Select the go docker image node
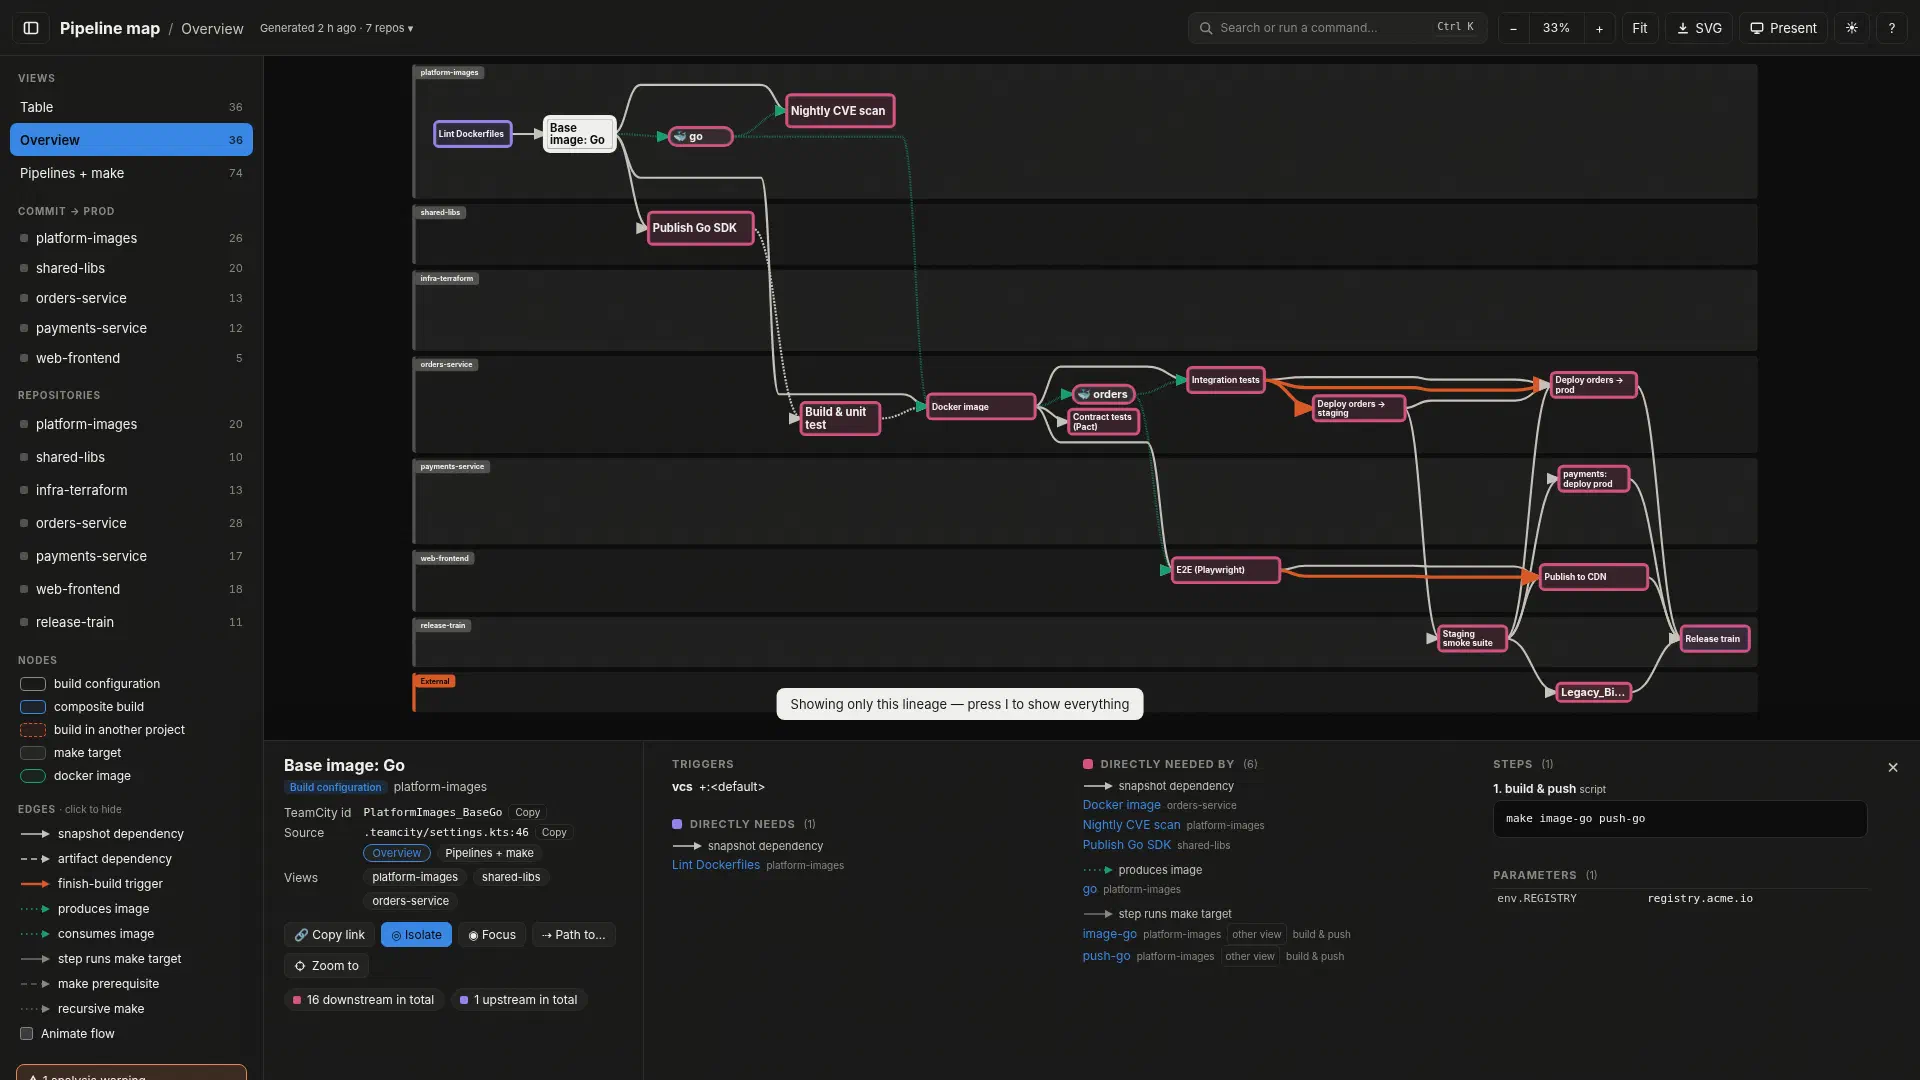Screen dimensions: 1920x1080 (700, 136)
